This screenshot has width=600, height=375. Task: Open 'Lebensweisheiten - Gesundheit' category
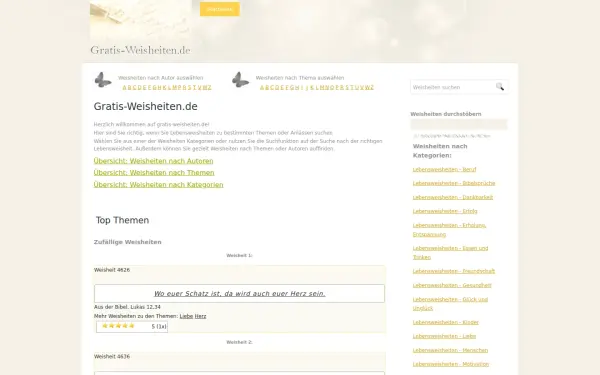tap(452, 285)
